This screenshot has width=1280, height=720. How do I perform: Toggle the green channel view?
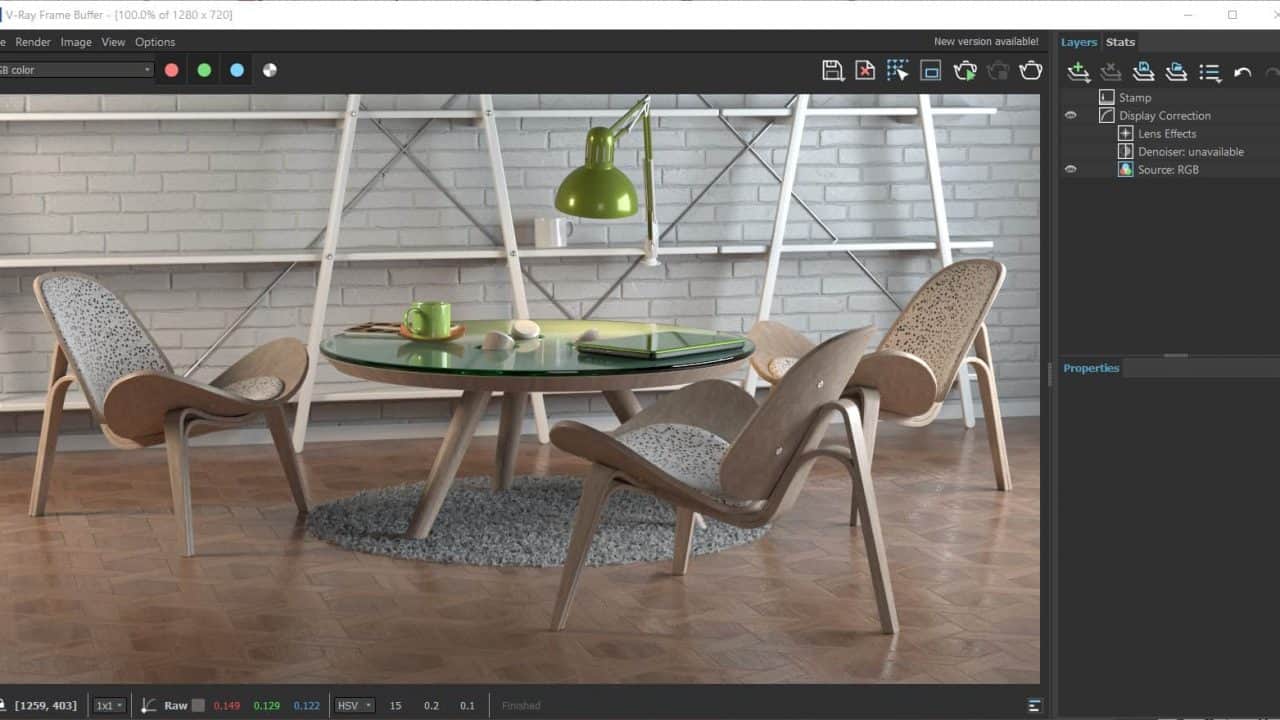pyautogui.click(x=204, y=70)
